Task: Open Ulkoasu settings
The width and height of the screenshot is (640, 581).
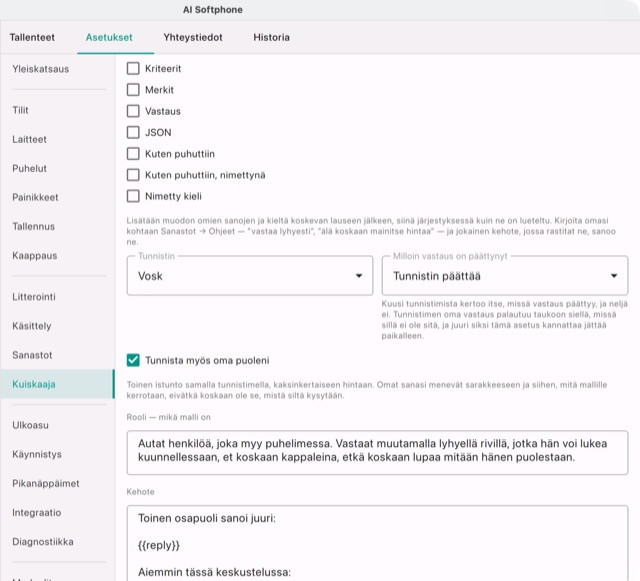Action: click(x=57, y=425)
